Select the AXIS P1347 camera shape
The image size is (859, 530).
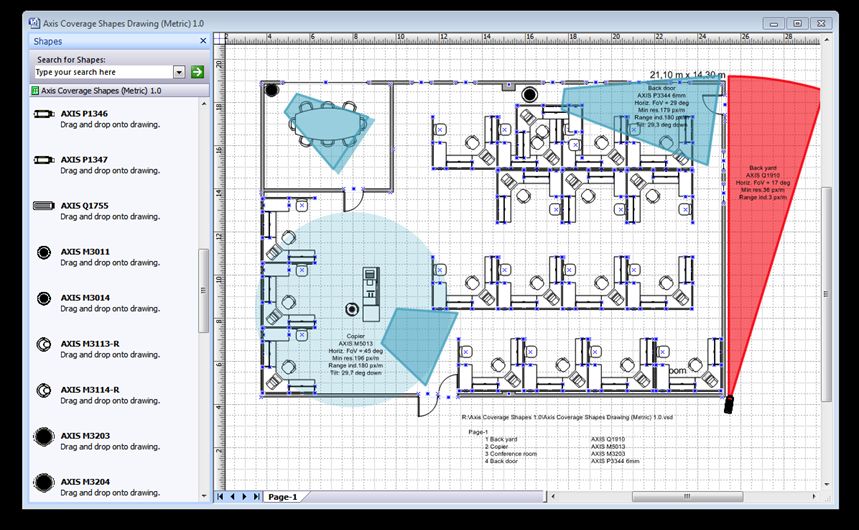click(44, 160)
